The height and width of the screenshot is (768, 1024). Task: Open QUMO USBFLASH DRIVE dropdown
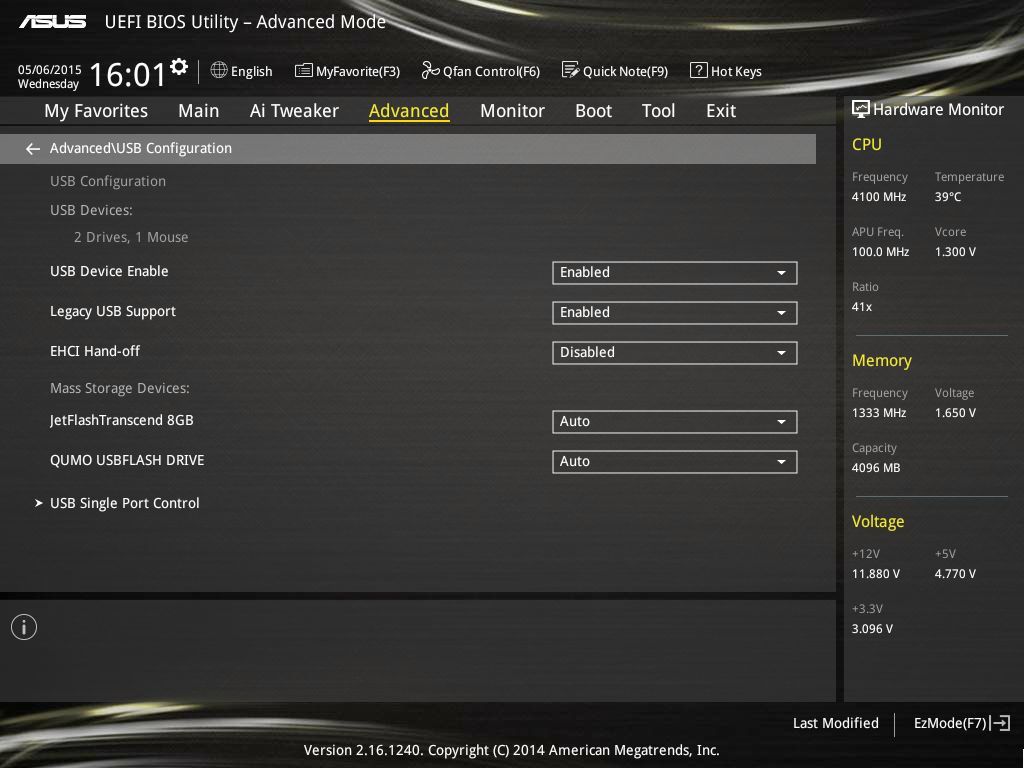(x=674, y=461)
